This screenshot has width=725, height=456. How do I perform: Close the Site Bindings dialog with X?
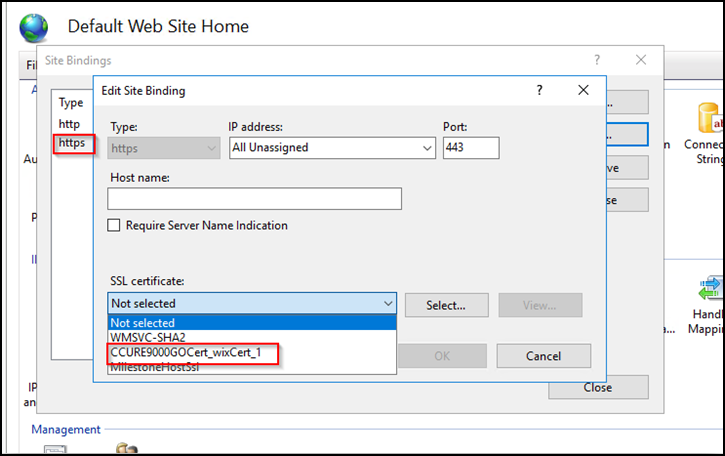click(x=641, y=60)
